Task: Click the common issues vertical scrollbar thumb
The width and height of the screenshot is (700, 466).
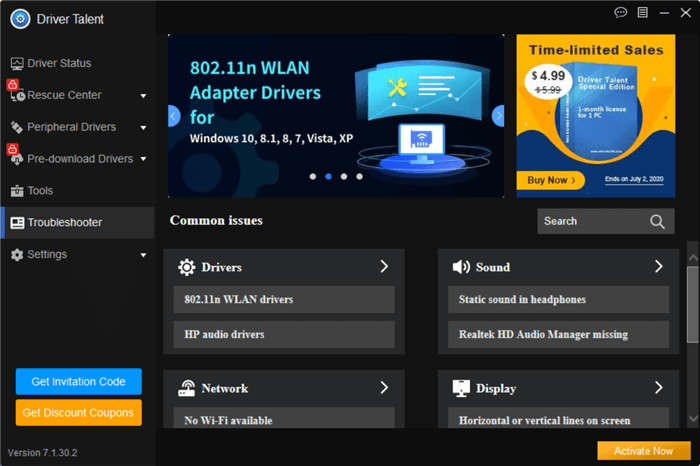Action: coord(693,304)
